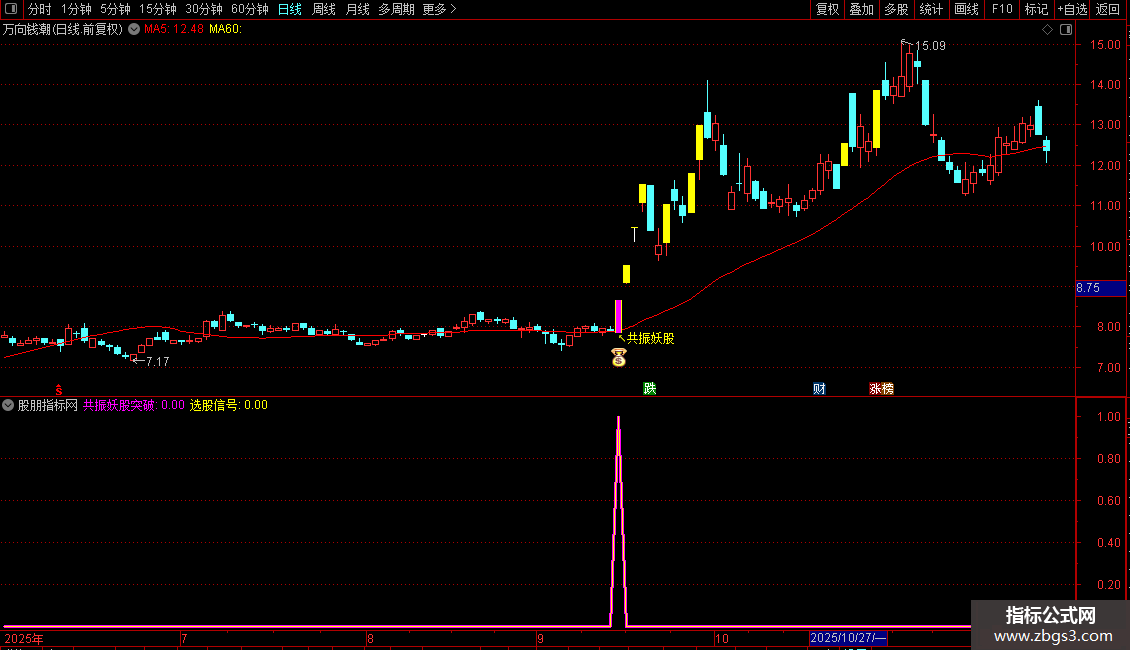Image resolution: width=1130 pixels, height=650 pixels.
Task: Click the 8.75 price tag on axis
Action: (1100, 288)
